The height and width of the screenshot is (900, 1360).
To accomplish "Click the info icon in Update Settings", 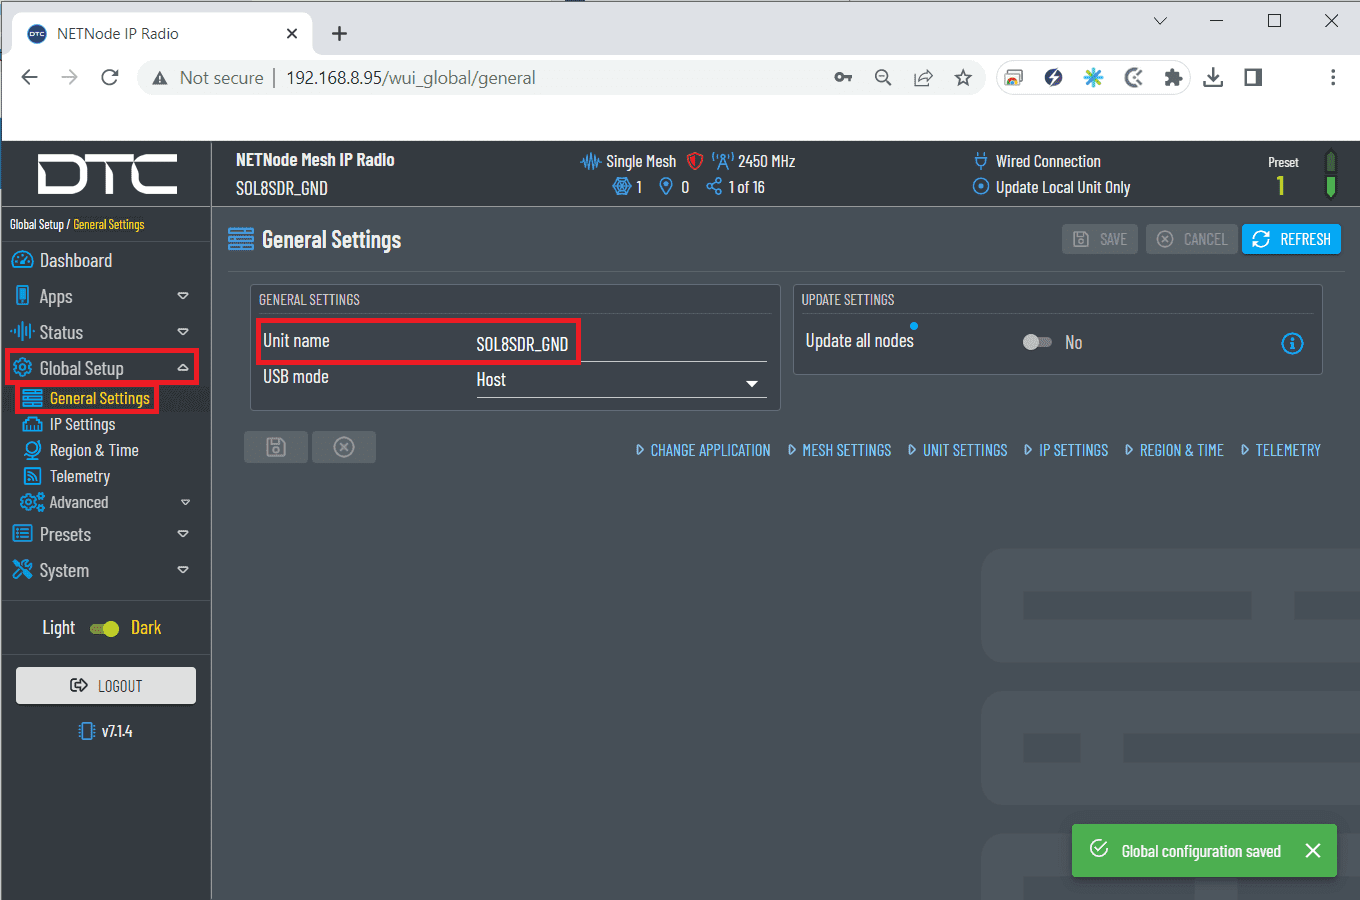I will pos(1292,344).
